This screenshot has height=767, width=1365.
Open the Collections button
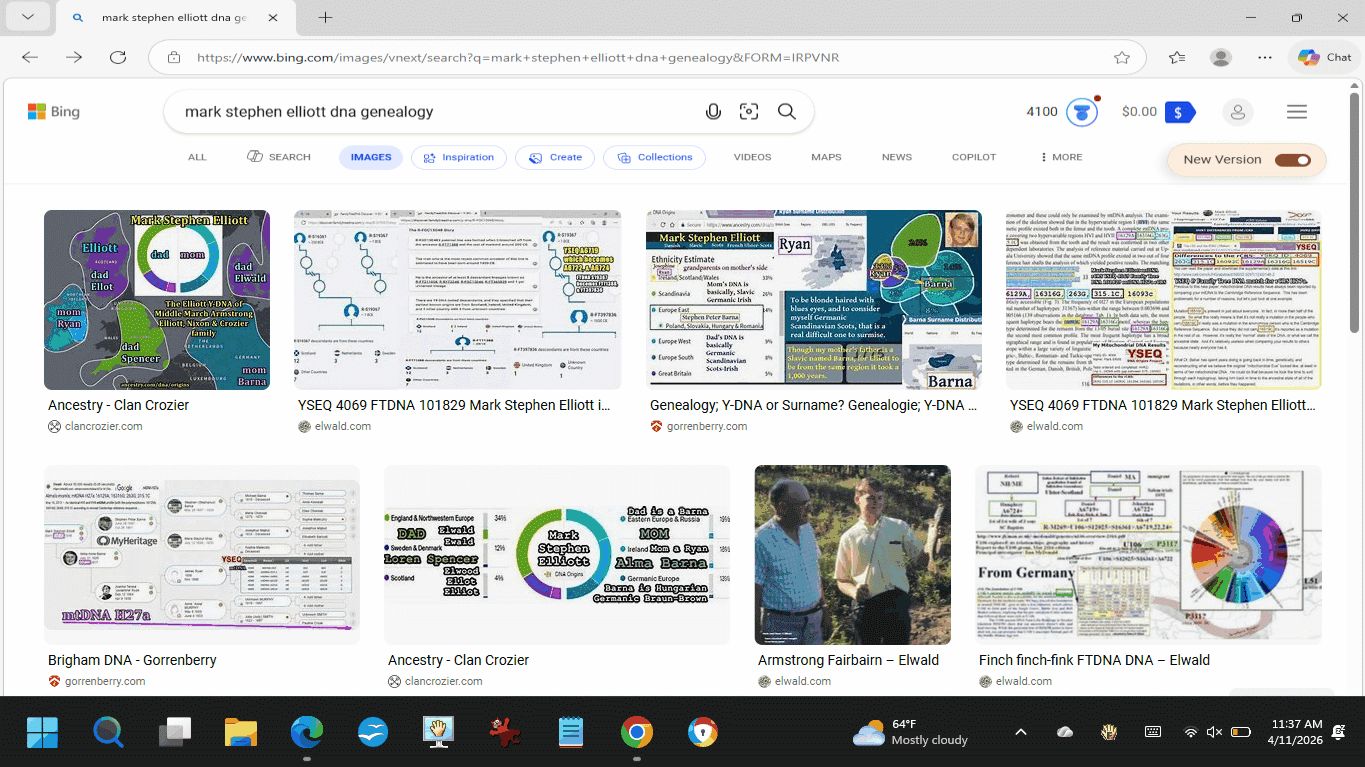pos(655,157)
